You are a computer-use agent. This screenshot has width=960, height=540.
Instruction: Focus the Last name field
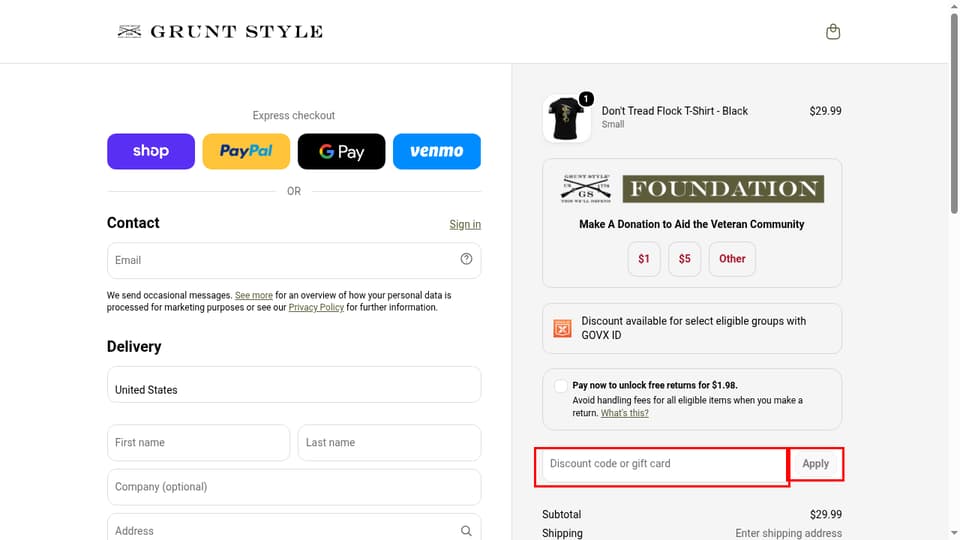pyautogui.click(x=389, y=443)
